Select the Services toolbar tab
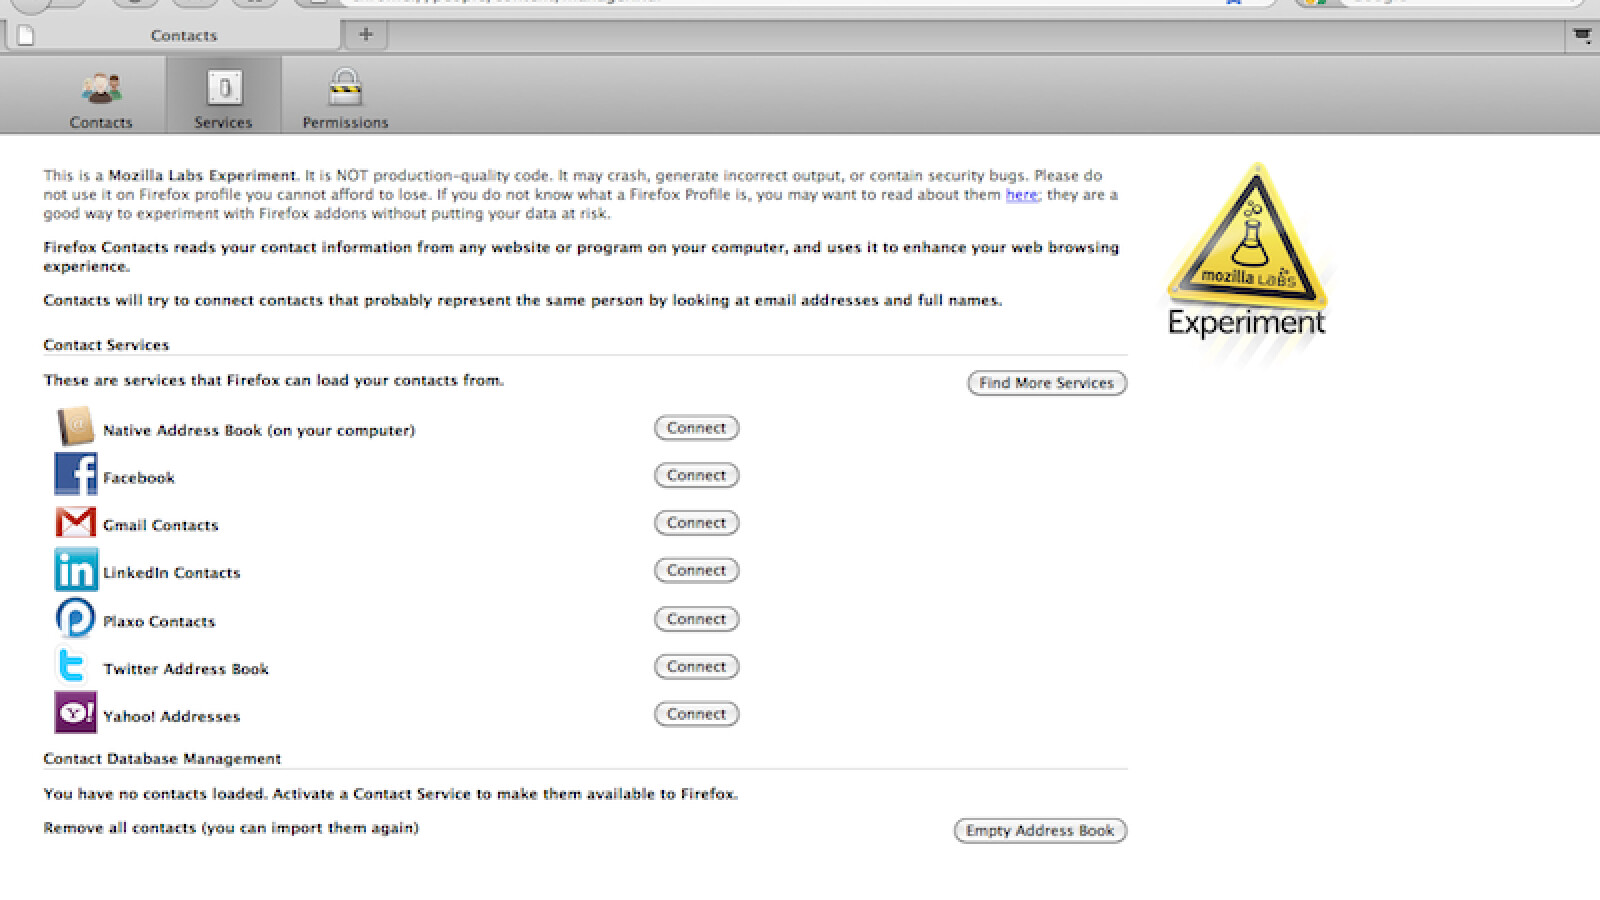Screen dimensions: 1600x900 pyautogui.click(x=223, y=98)
